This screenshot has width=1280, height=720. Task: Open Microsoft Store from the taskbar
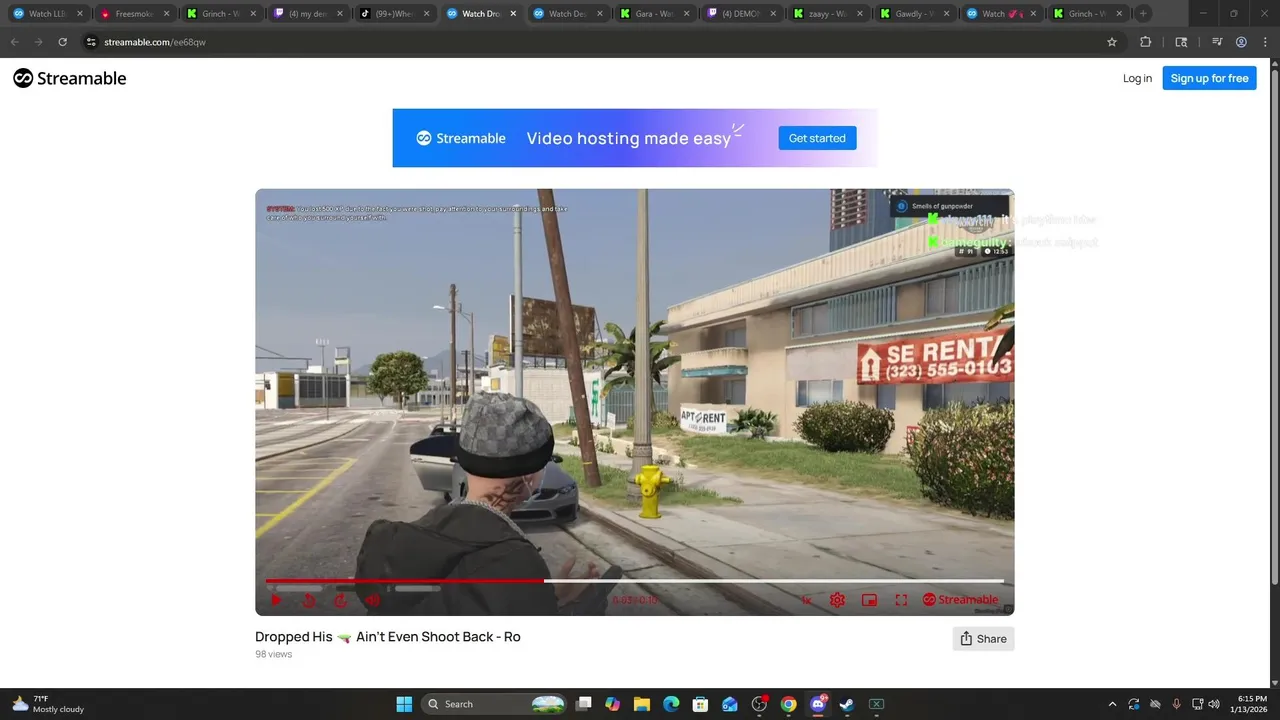[x=700, y=704]
